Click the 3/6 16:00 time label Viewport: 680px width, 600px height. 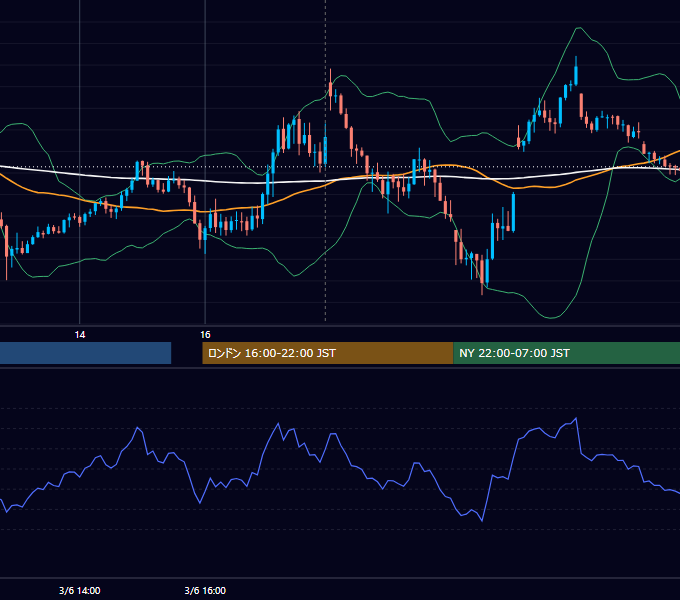click(x=205, y=590)
